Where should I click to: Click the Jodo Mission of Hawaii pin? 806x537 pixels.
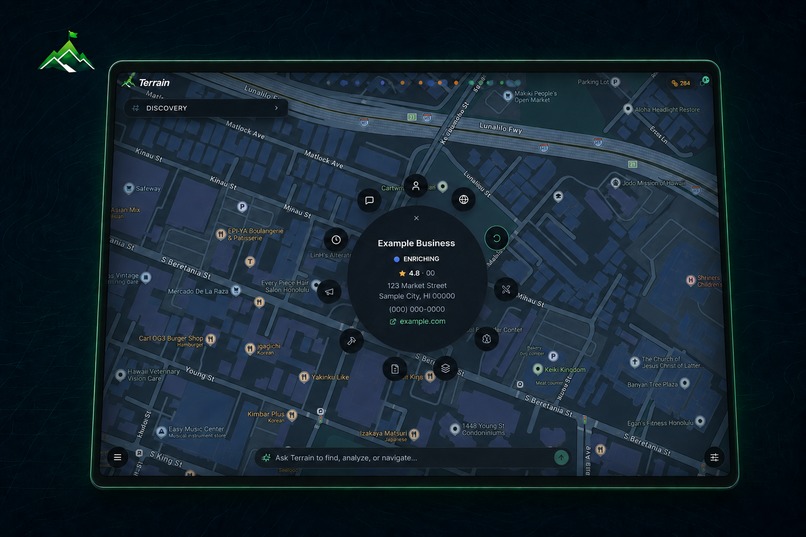pos(615,182)
